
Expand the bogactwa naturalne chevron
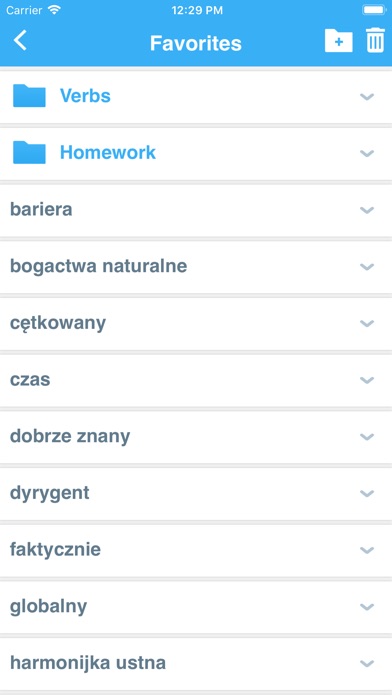pyautogui.click(x=367, y=267)
